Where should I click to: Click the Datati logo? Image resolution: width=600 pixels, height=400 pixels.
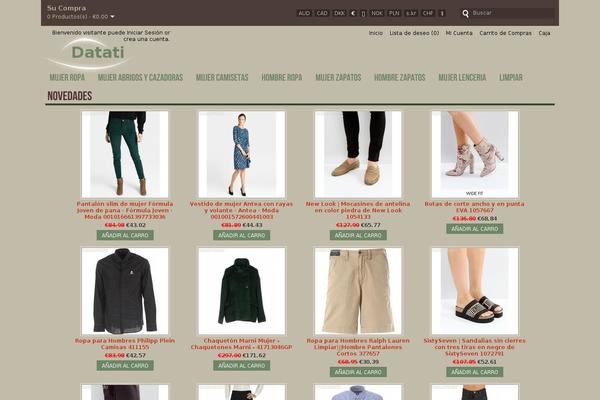pos(90,53)
